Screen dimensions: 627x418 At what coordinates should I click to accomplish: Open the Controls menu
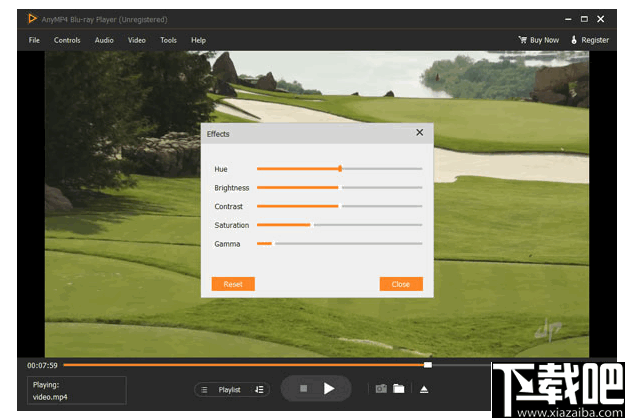[x=67, y=40]
